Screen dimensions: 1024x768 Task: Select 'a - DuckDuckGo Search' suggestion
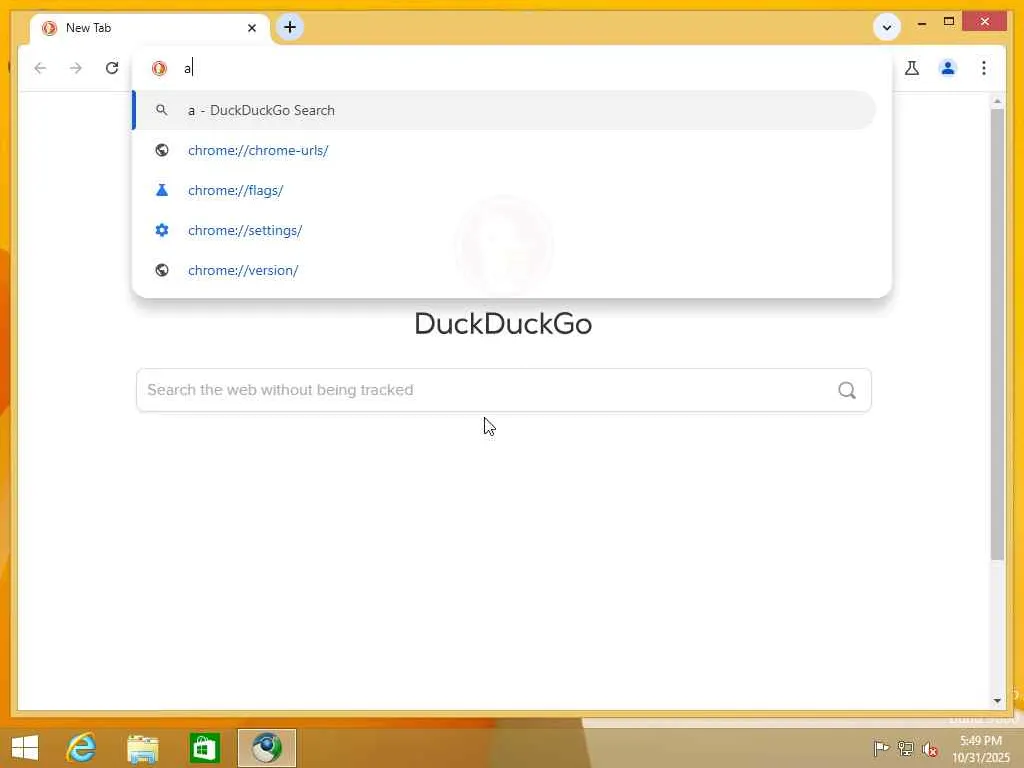pyautogui.click(x=504, y=110)
